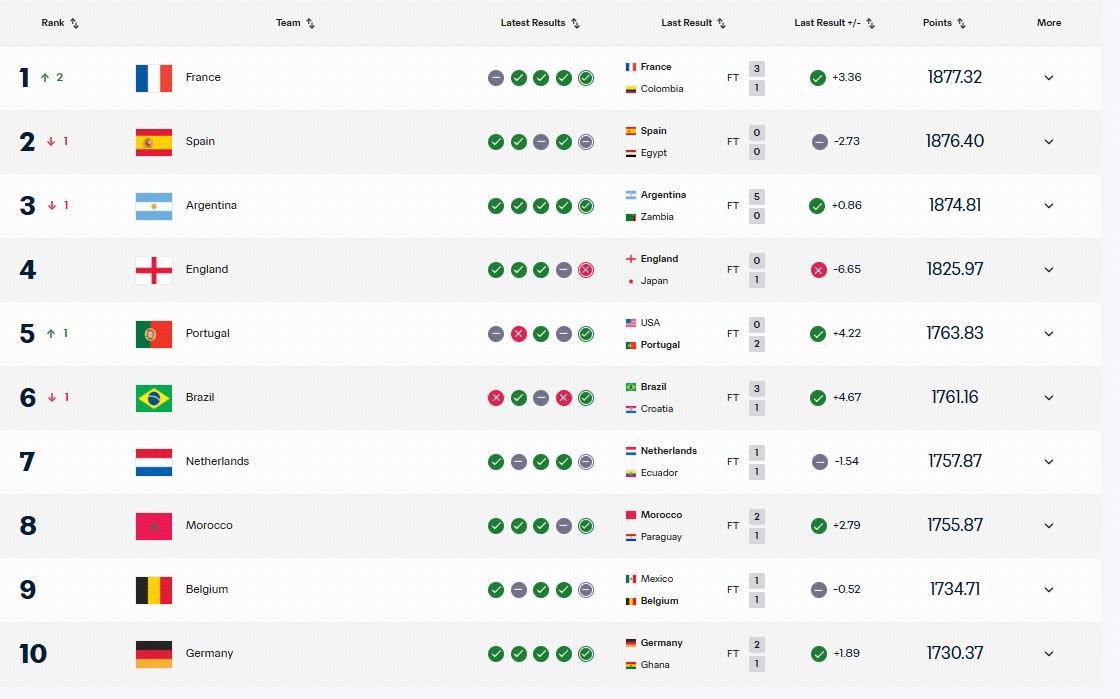Click the red X in Brazil's latest results
The width and height of the screenshot is (1120, 699).
[x=496, y=397]
